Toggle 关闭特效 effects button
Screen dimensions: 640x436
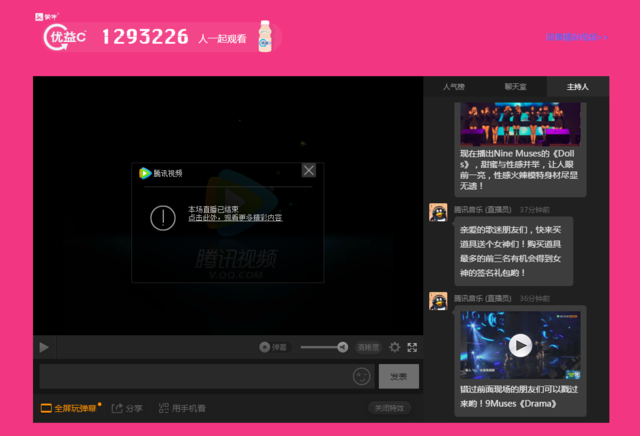[389, 408]
